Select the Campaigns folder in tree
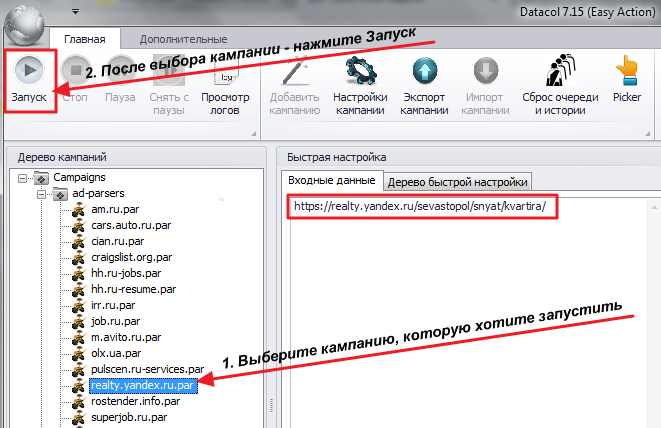The height and width of the screenshot is (428, 661). 79,177
